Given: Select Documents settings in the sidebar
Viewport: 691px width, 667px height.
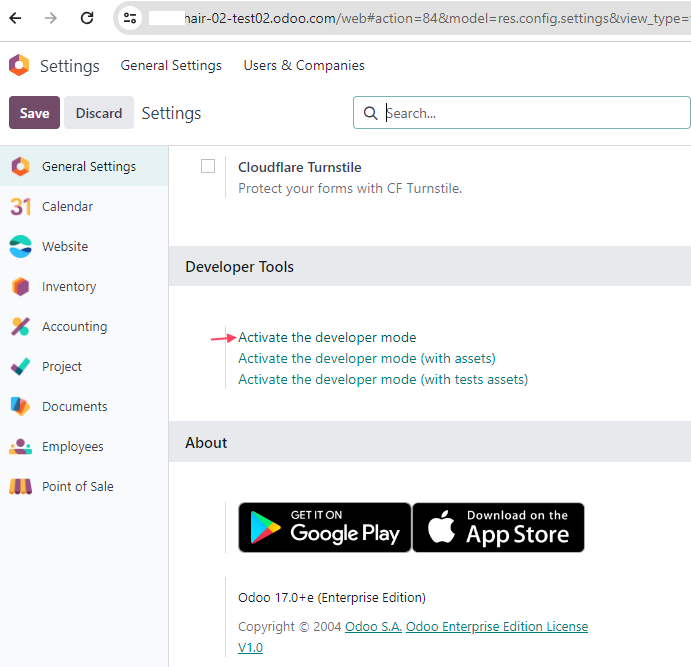Looking at the screenshot, I should (x=84, y=406).
